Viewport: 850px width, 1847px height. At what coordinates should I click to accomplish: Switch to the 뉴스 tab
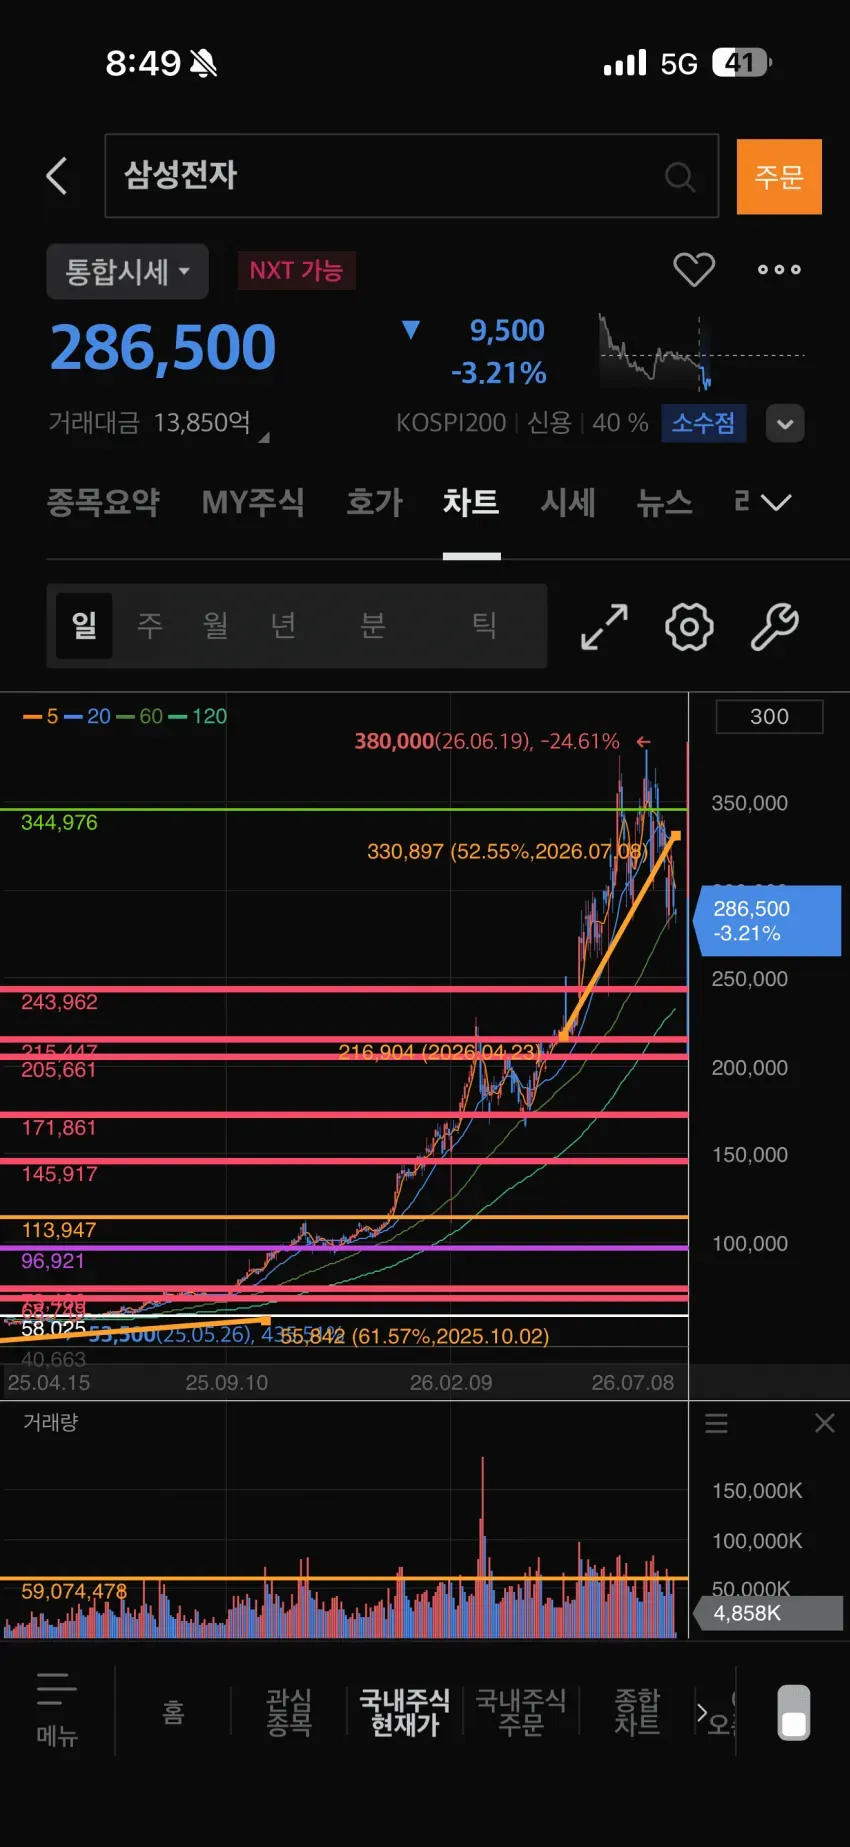coord(665,502)
